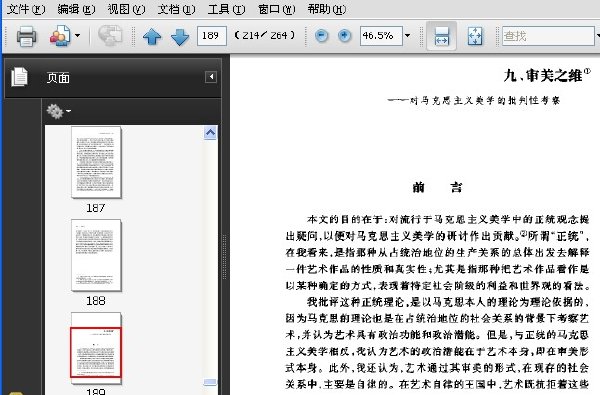Click the page number field showing 189

pos(212,36)
